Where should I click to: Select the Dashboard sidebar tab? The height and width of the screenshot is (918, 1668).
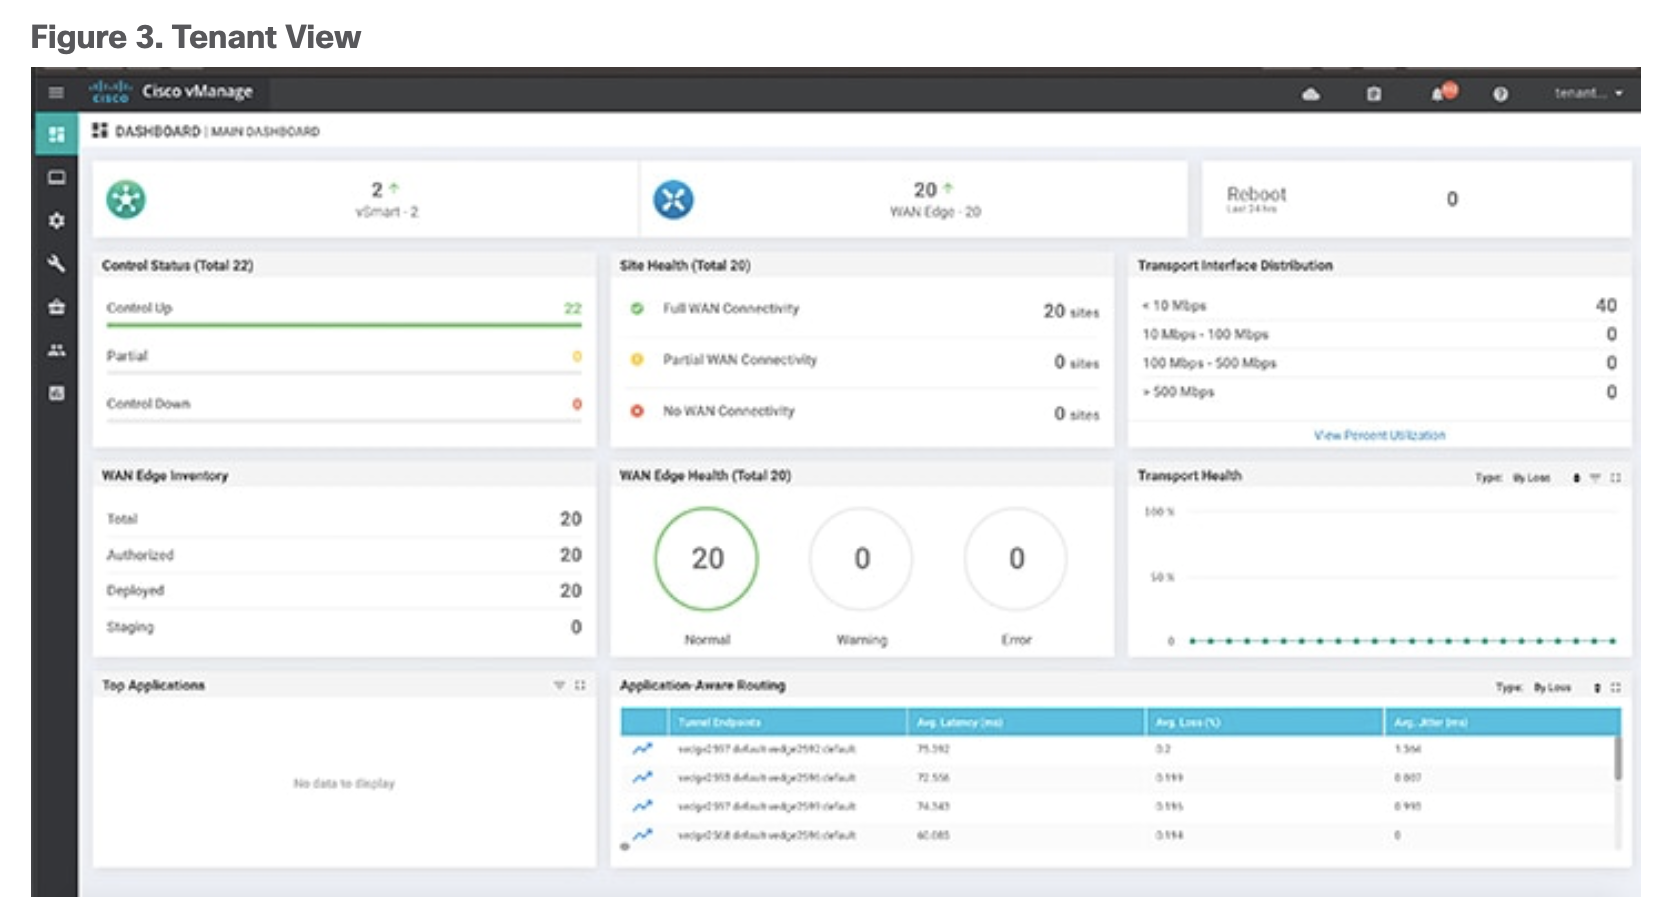click(x=56, y=134)
